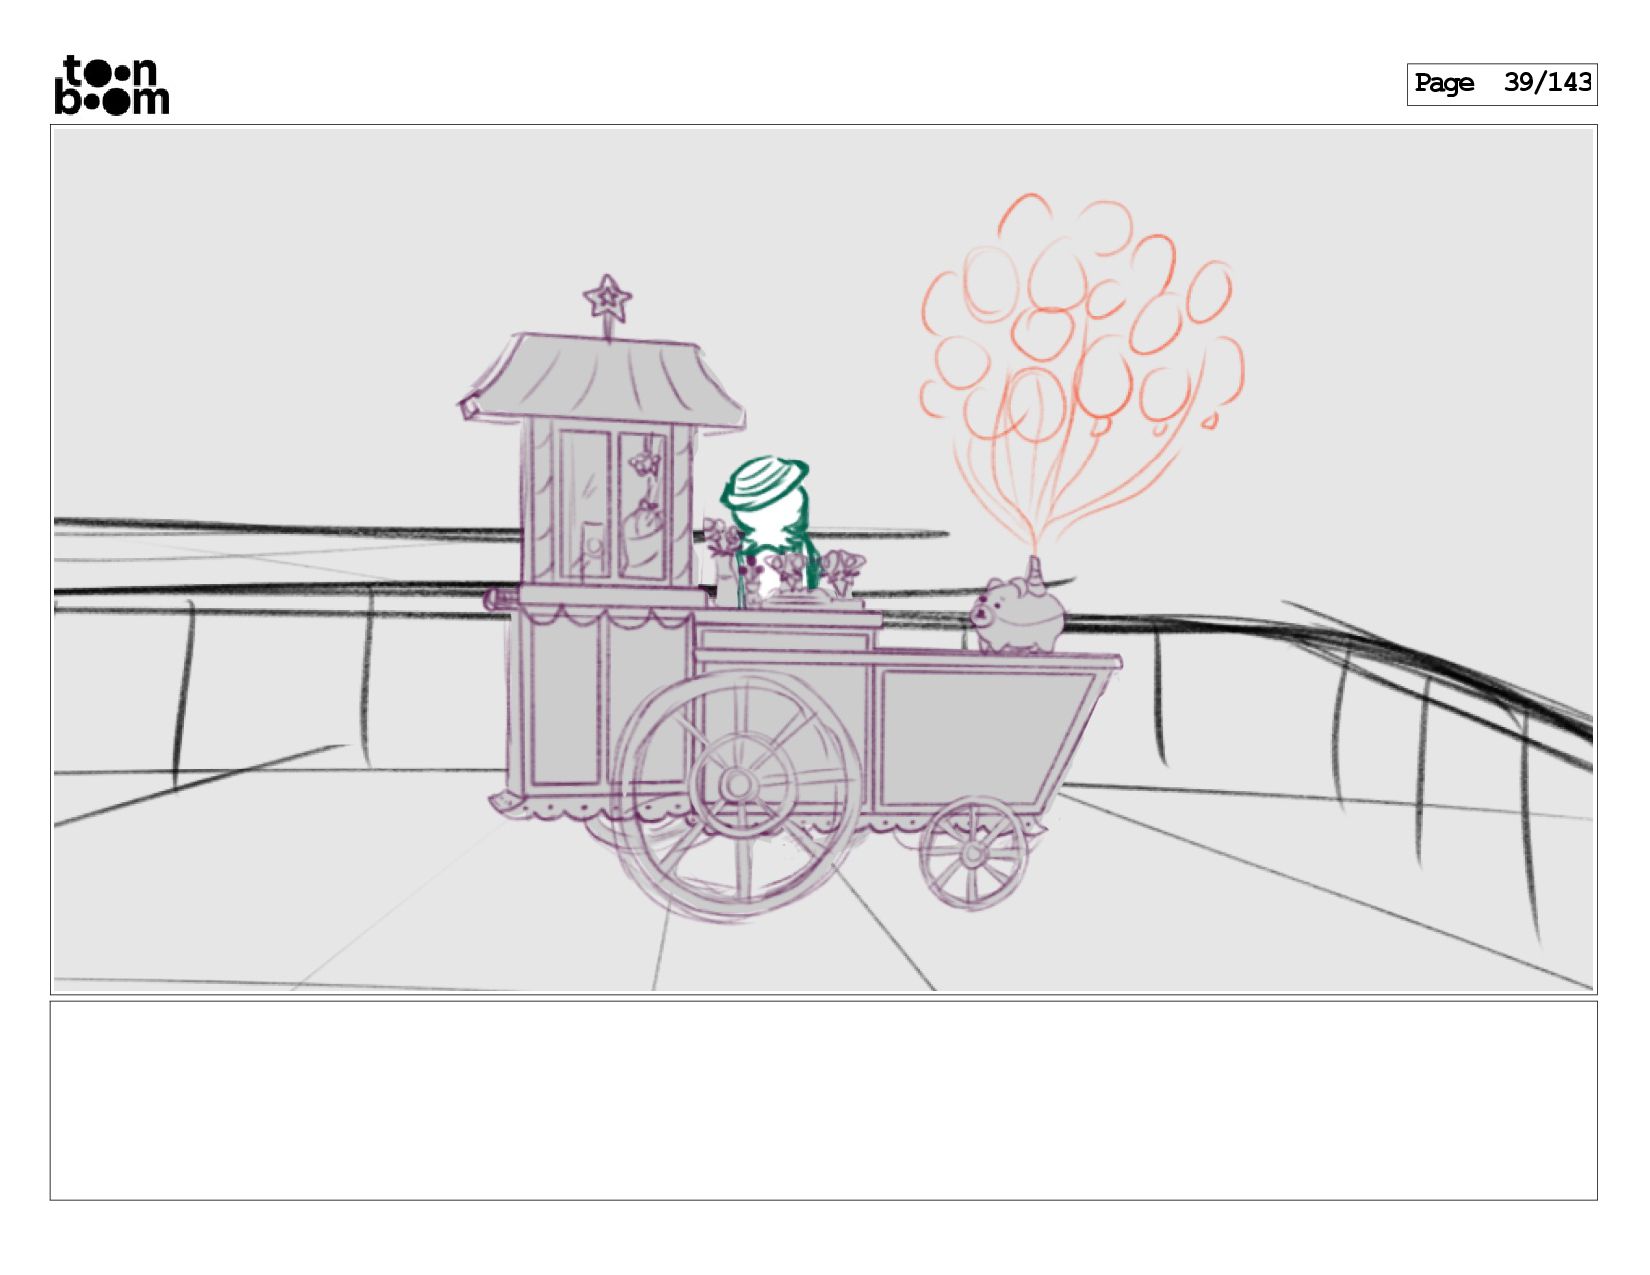Click the small cart wheel
This screenshot has height=1275, width=1650.
point(973,853)
